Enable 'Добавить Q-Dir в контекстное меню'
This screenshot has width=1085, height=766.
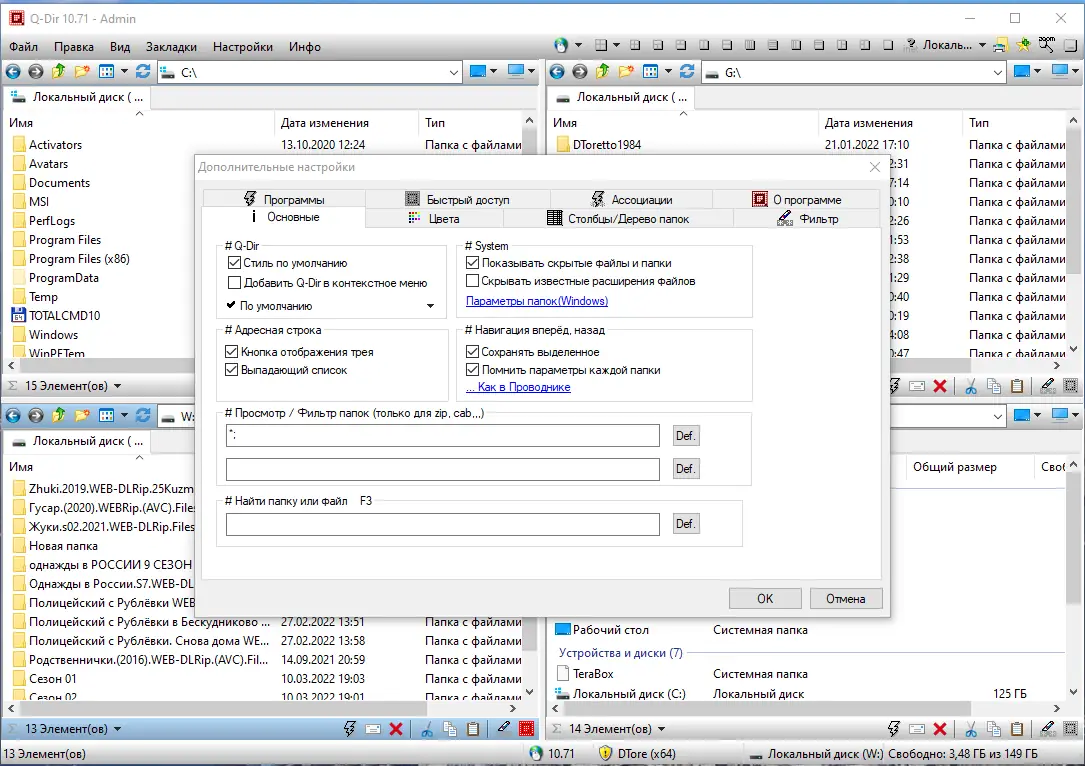[x=234, y=282]
